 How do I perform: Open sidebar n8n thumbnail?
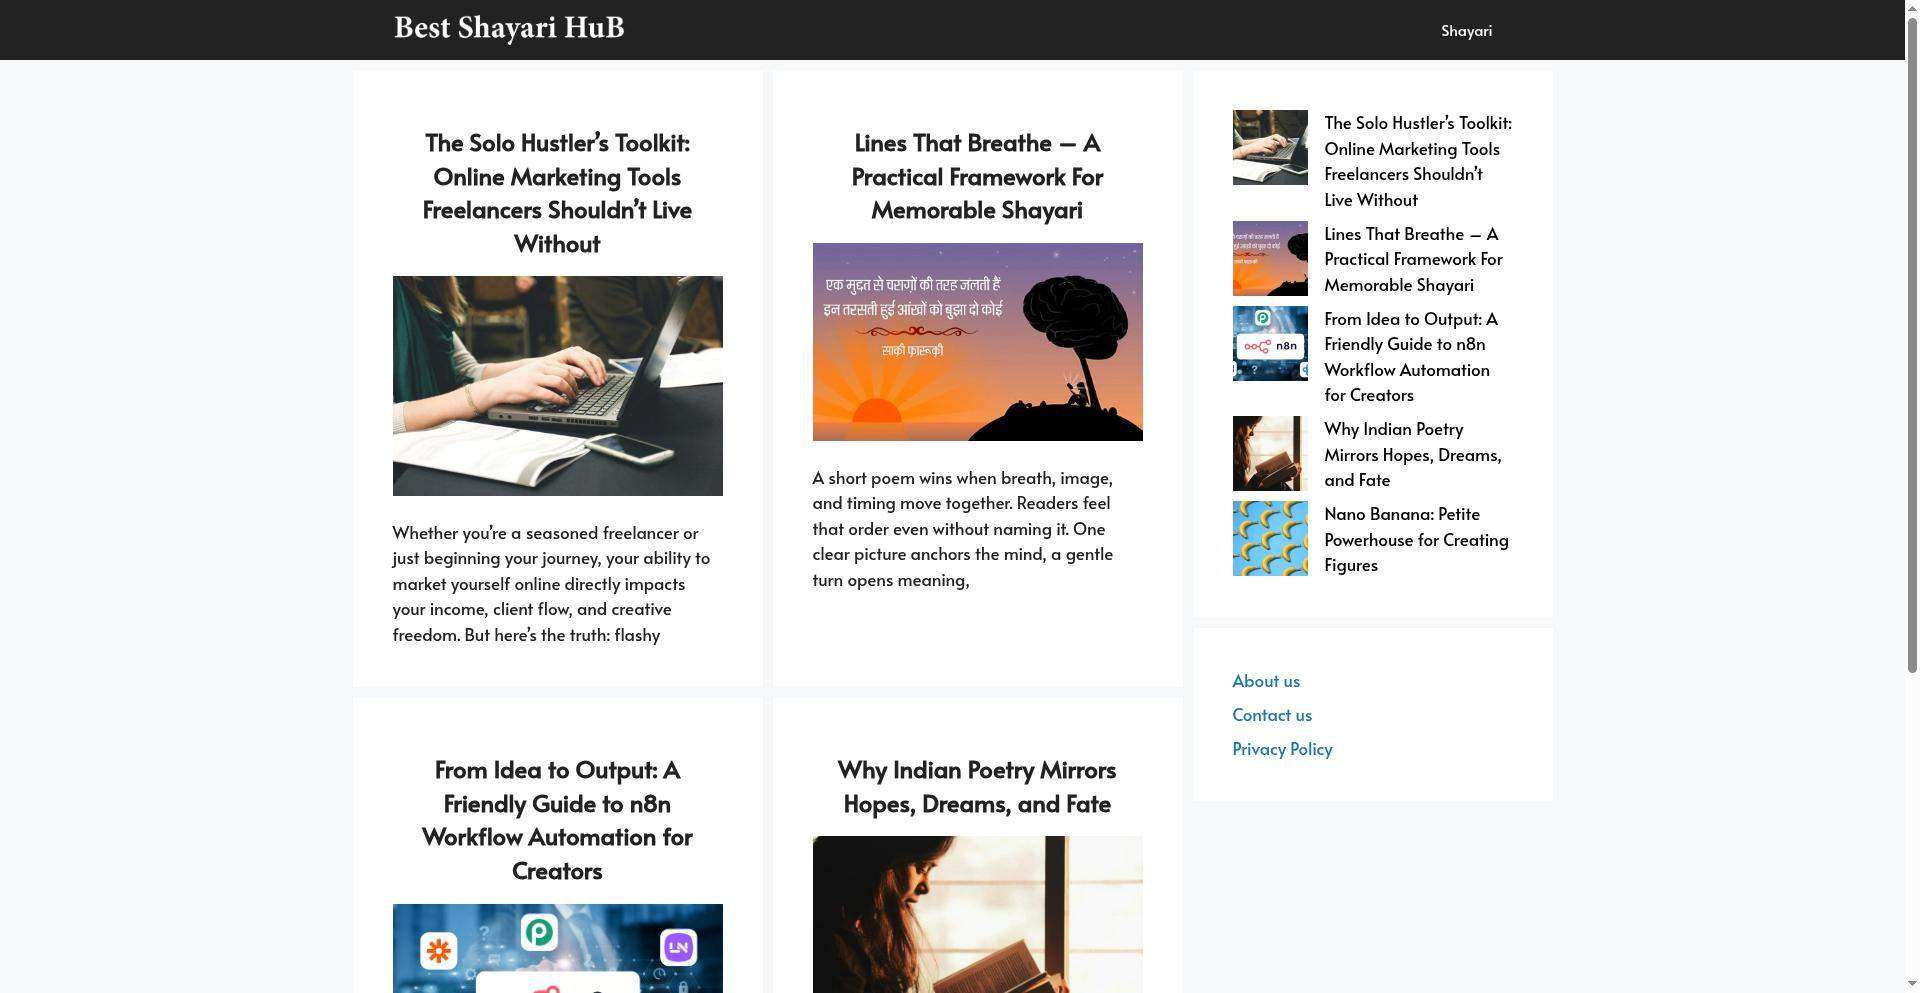[1270, 343]
